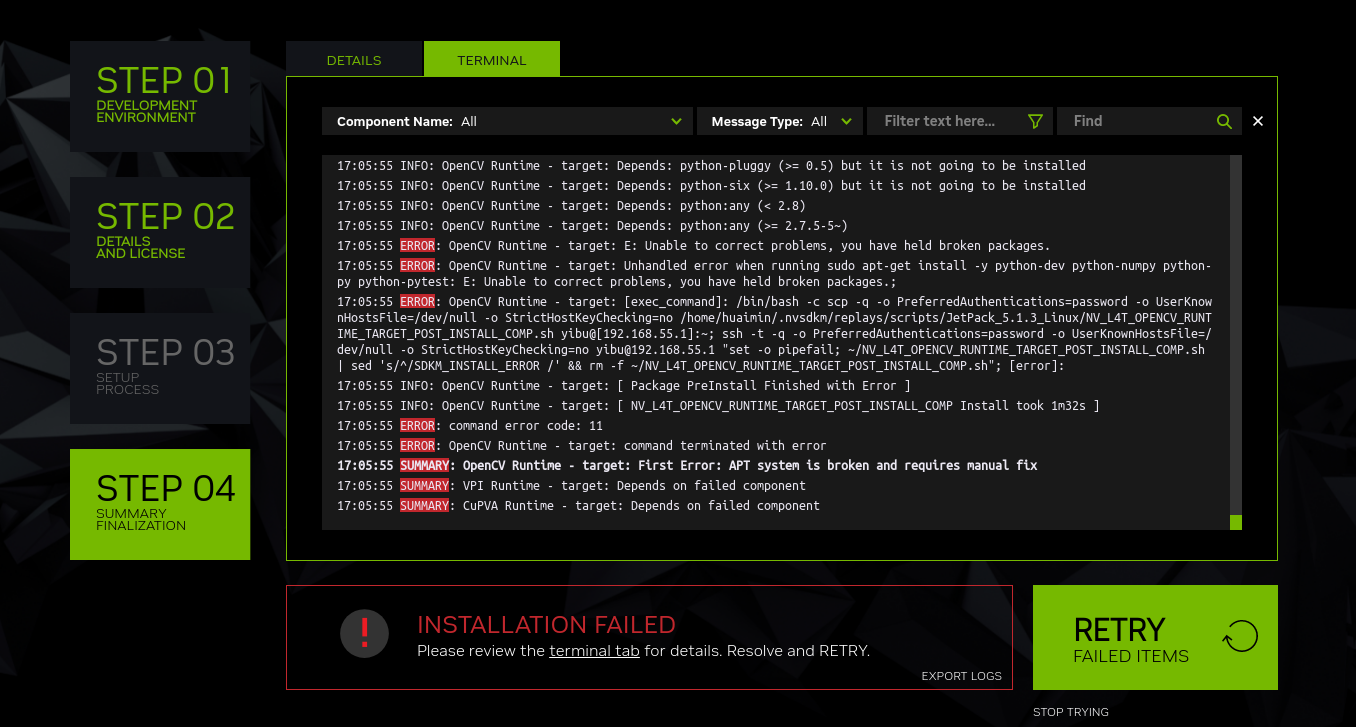
Task: Click the "command terminated with error" line
Action: coord(582,446)
